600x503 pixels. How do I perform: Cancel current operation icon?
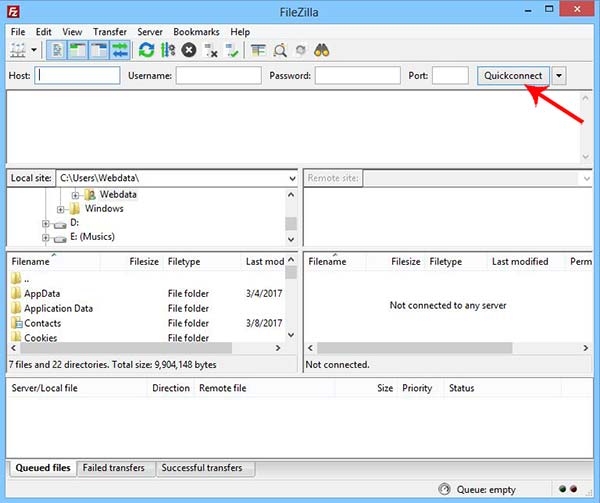coord(189,50)
